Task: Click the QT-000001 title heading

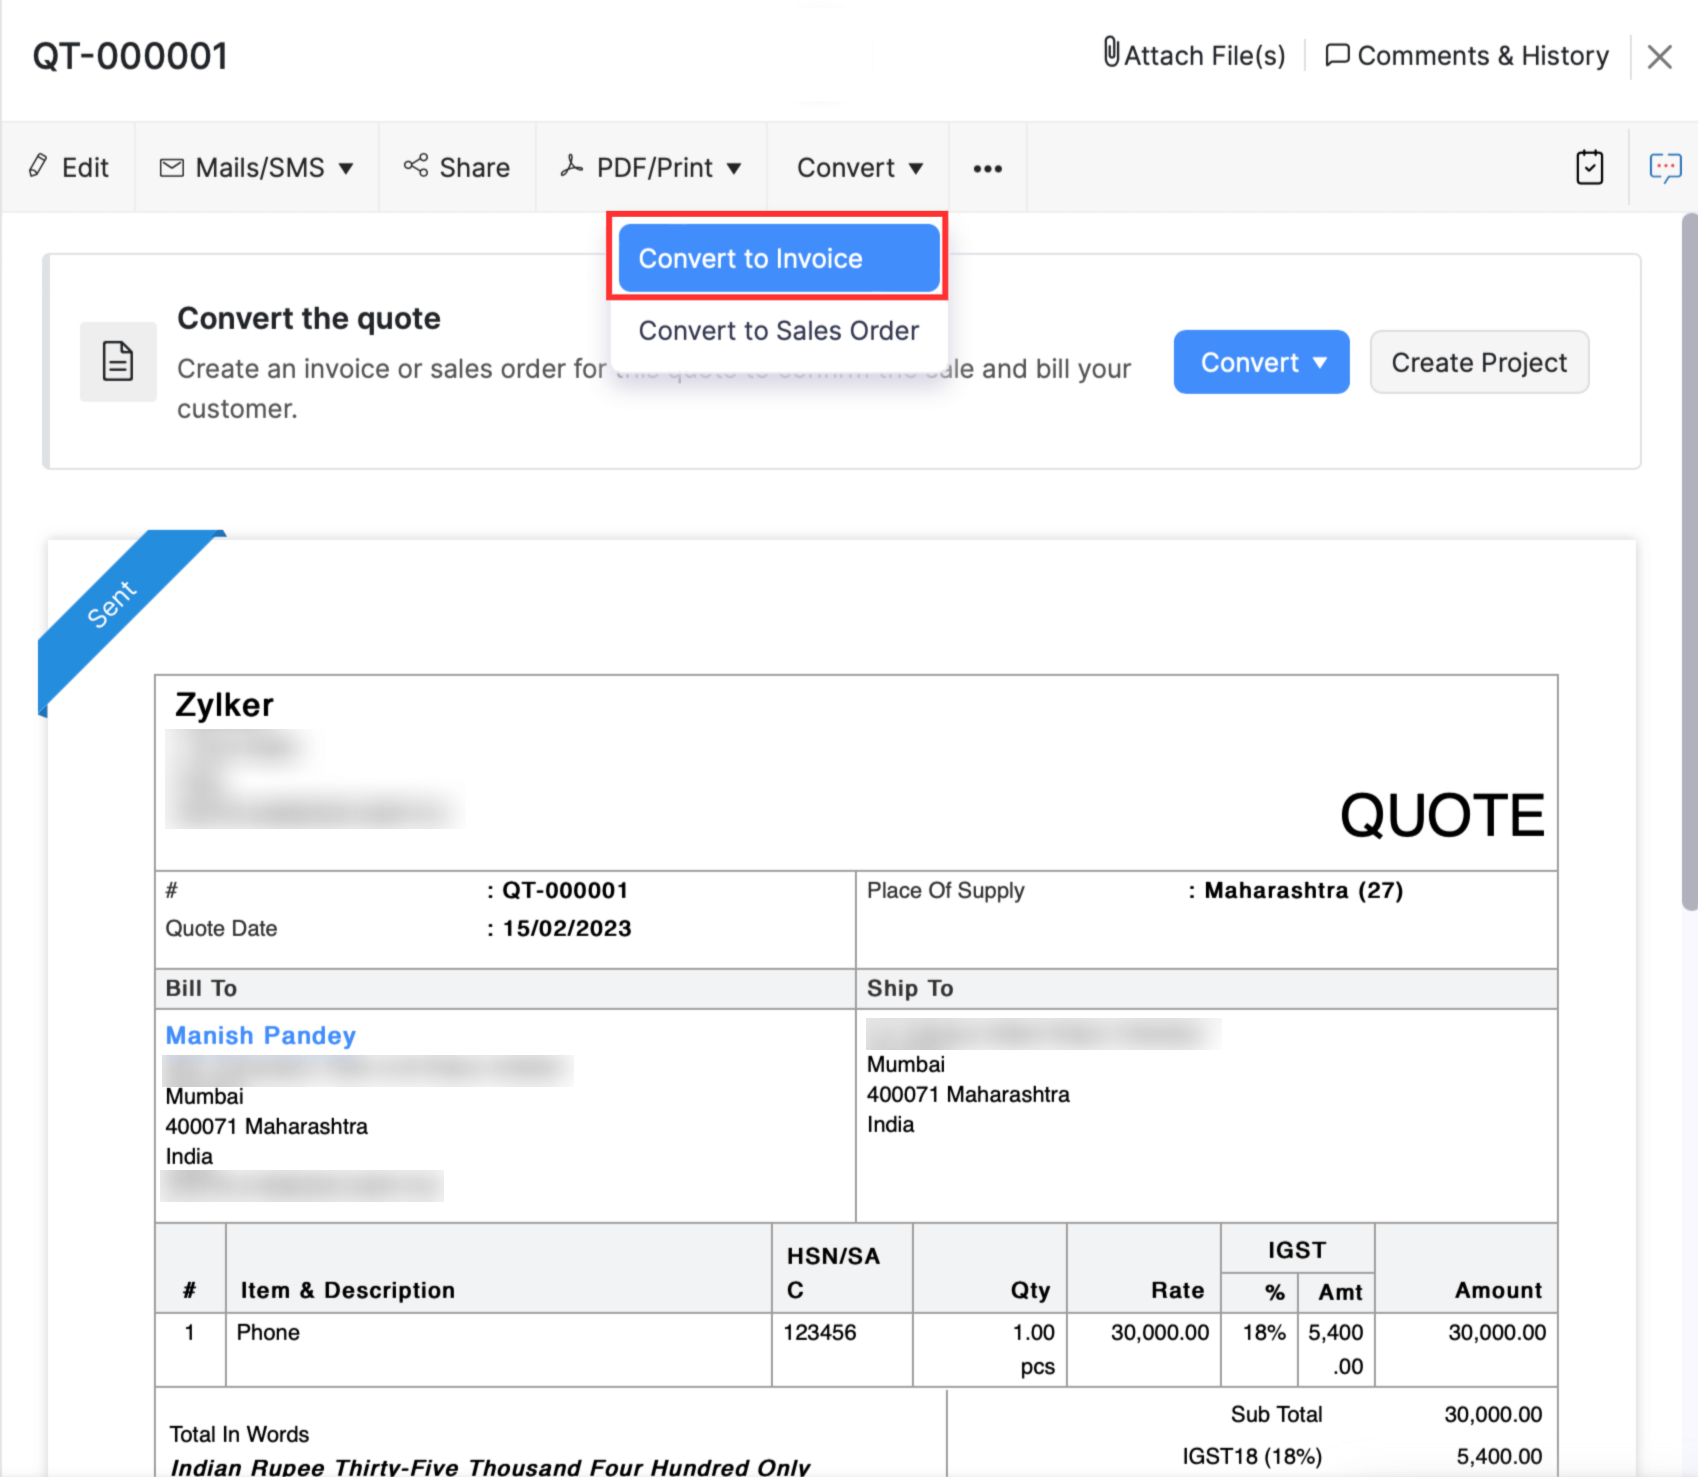Action: coord(128,55)
